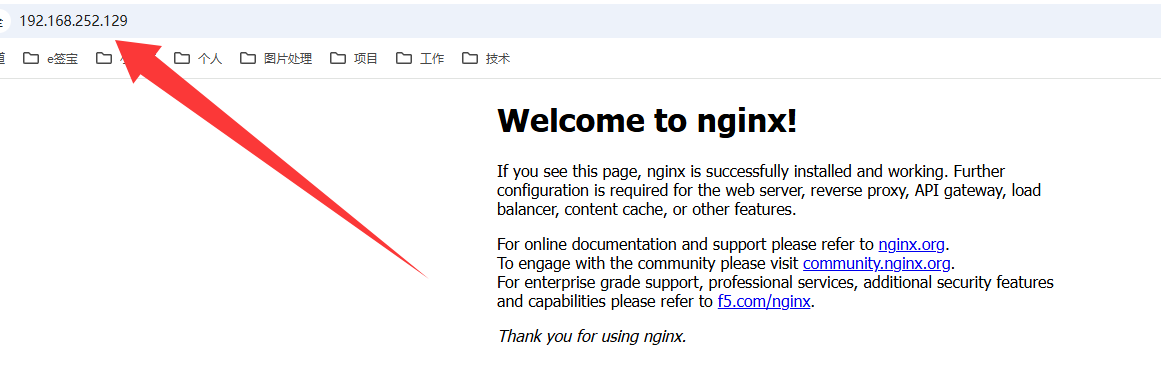
Task: Follow the nginx.org documentation link
Action: click(911, 244)
